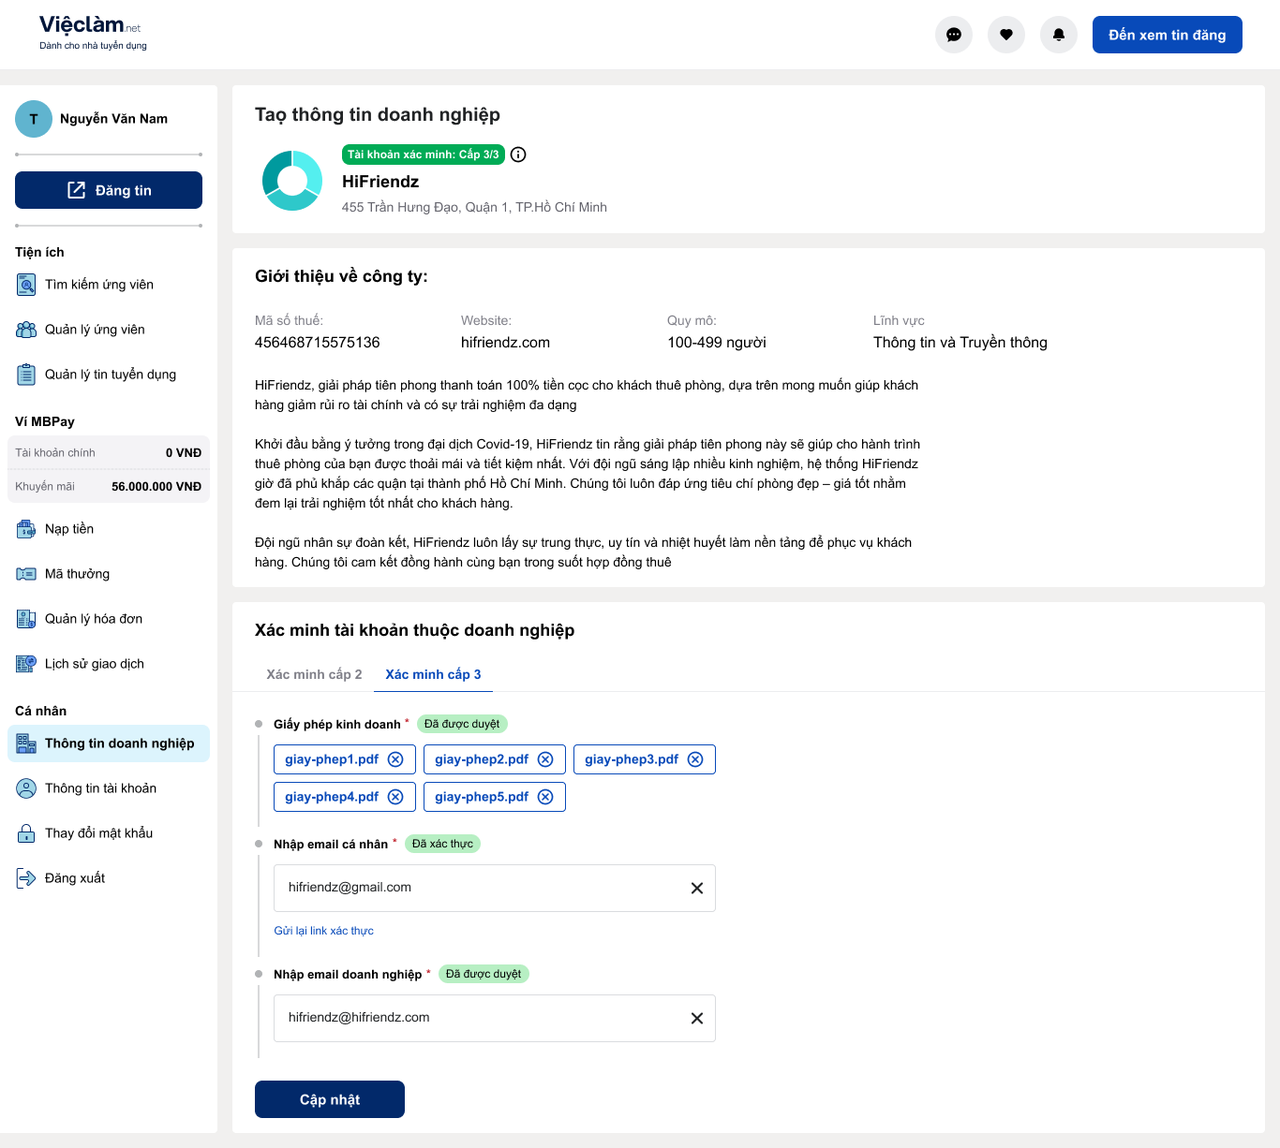Viewport: 1280px width, 1148px height.
Task: Open the notifications bell icon
Action: point(1058,35)
